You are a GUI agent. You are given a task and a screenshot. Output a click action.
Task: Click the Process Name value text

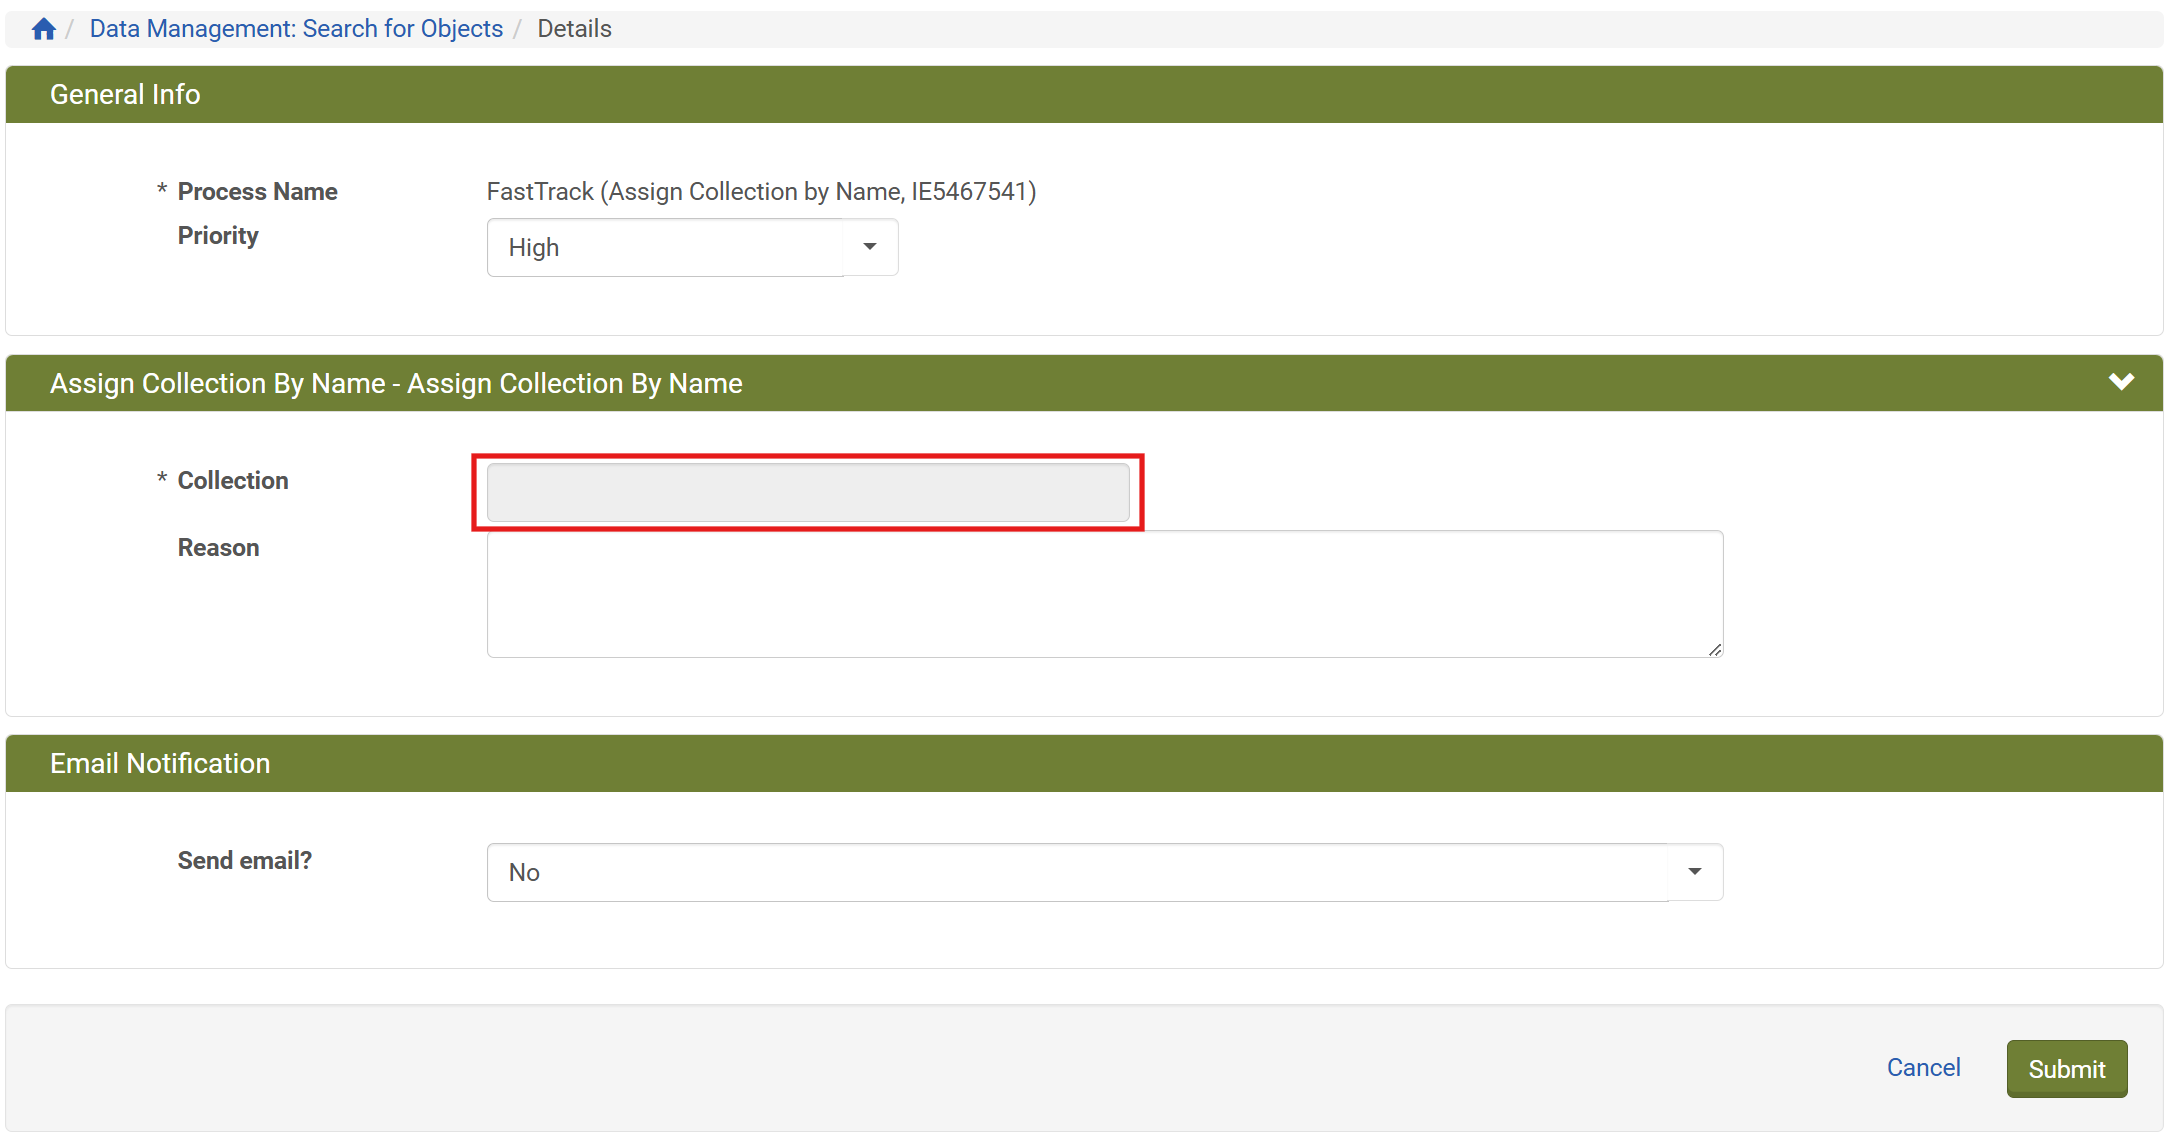tap(761, 191)
